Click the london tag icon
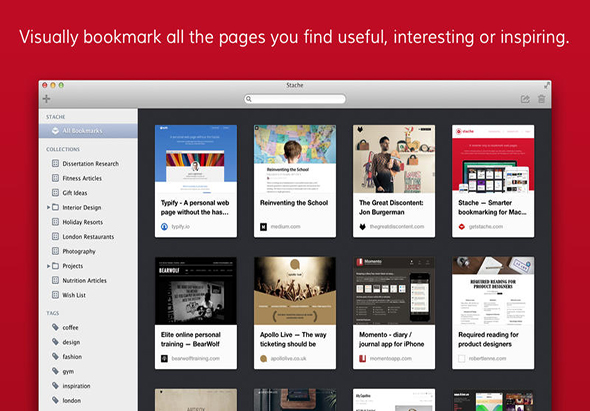Viewport: 590px width, 411px height. pos(55,400)
